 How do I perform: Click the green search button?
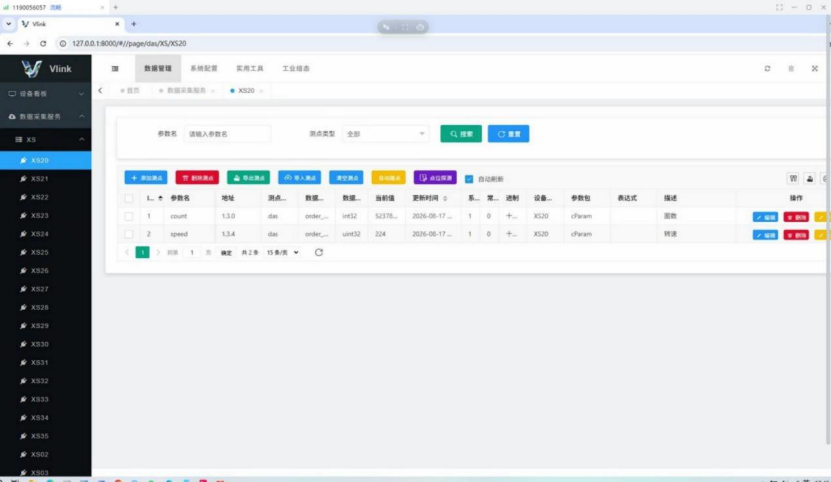tap(461, 134)
